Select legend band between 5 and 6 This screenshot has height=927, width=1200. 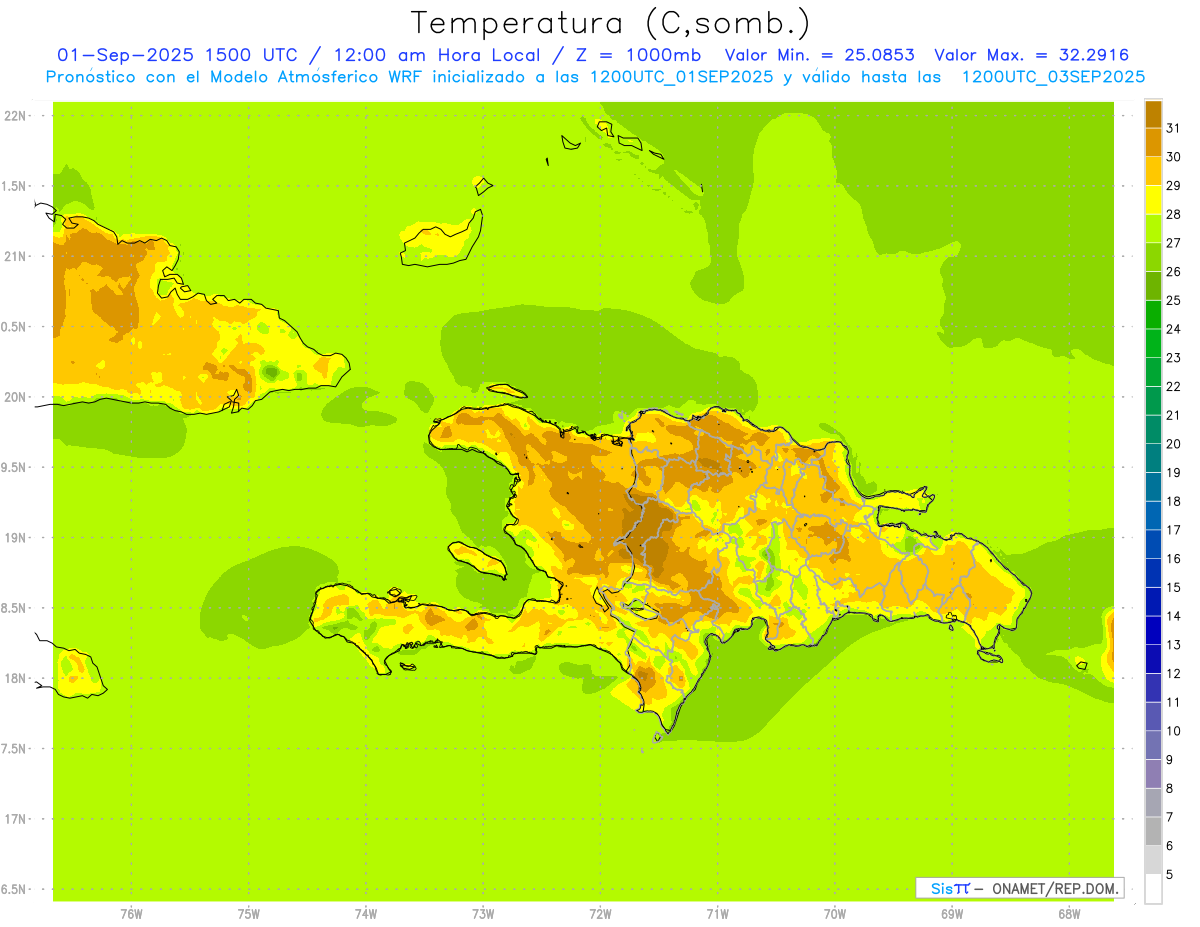click(1153, 860)
